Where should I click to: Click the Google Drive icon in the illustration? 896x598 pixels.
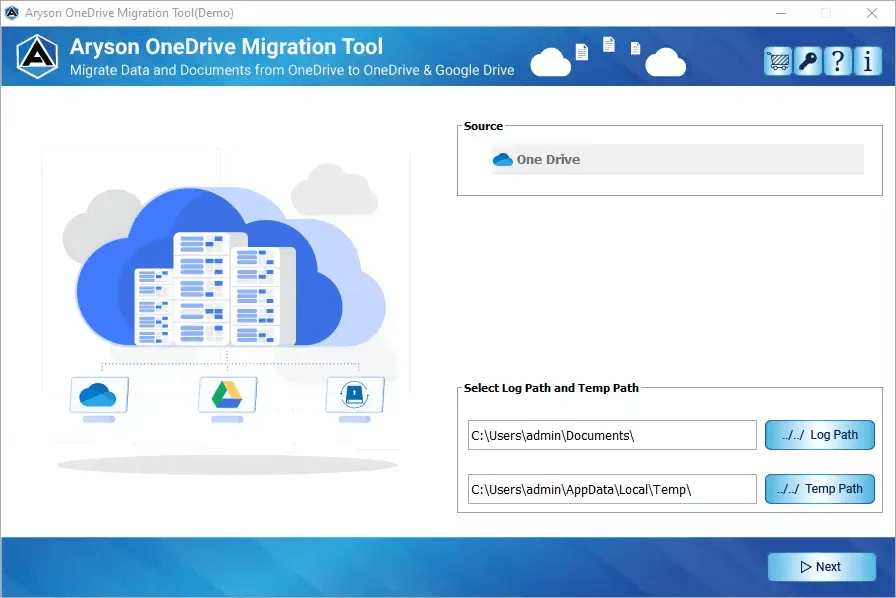pos(226,396)
